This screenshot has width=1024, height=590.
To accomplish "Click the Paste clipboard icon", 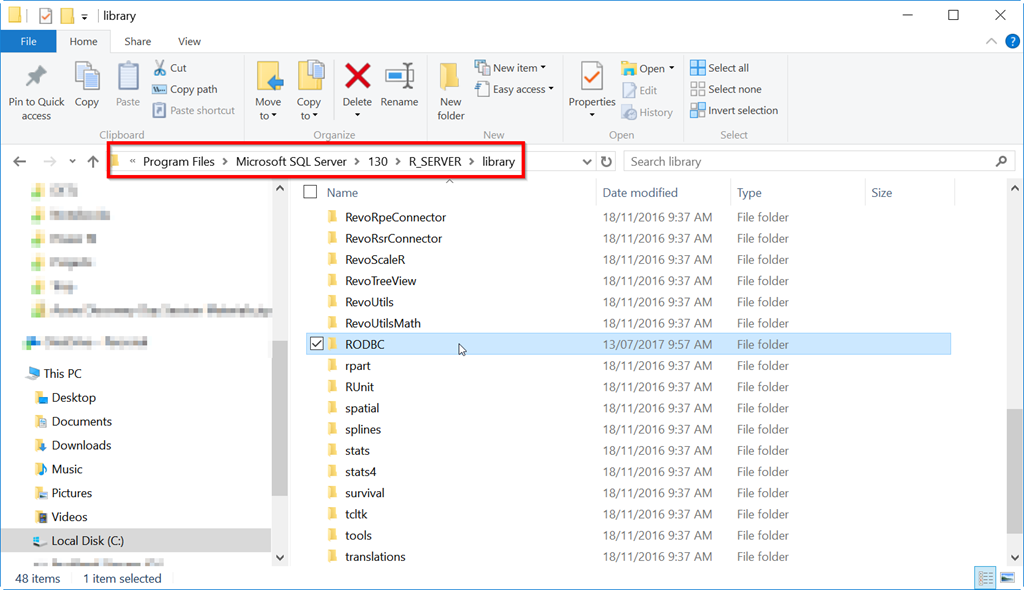I will [128, 77].
